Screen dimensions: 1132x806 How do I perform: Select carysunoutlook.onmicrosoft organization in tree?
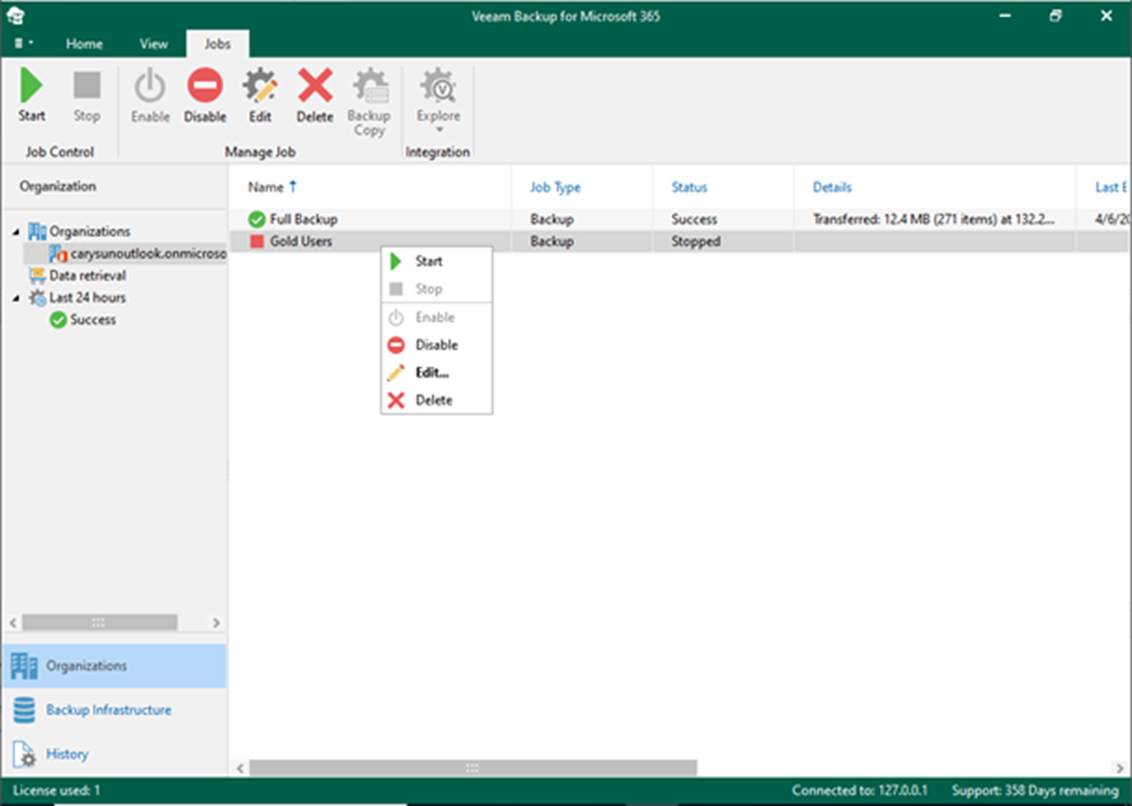(x=137, y=254)
